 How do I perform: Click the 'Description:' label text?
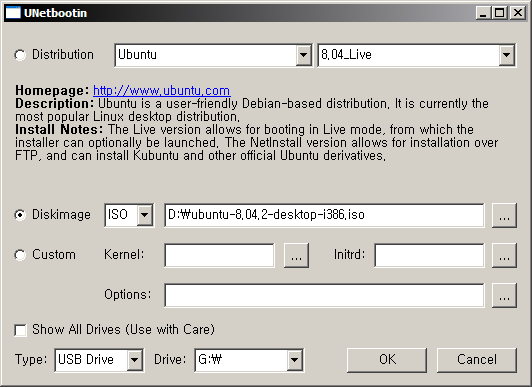click(54, 103)
